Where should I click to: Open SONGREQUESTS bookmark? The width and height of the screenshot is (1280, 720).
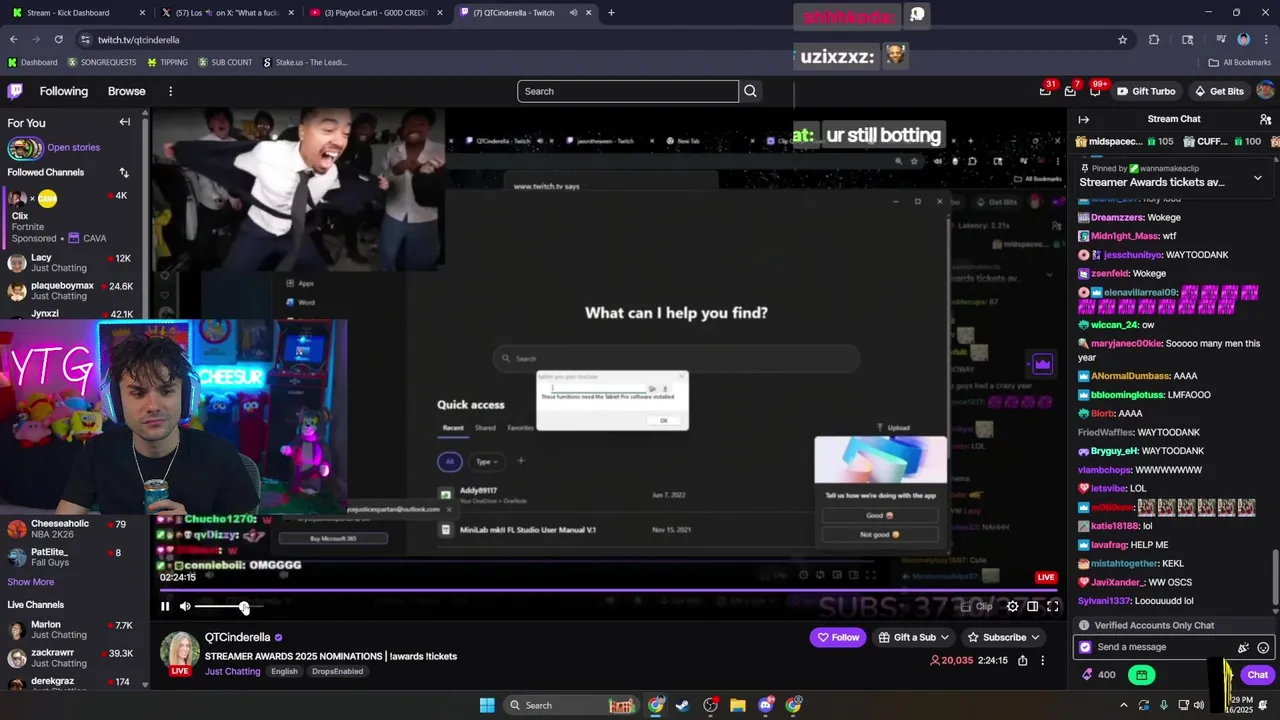point(101,62)
